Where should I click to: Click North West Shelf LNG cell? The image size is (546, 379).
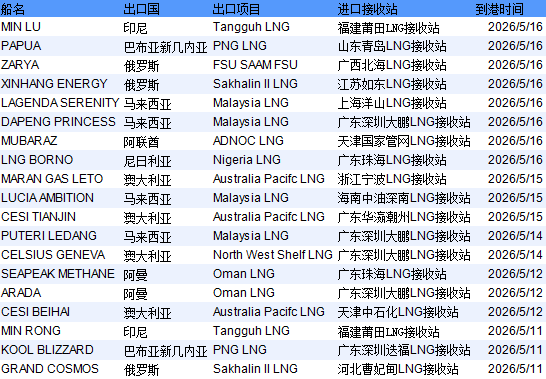[x=273, y=255]
